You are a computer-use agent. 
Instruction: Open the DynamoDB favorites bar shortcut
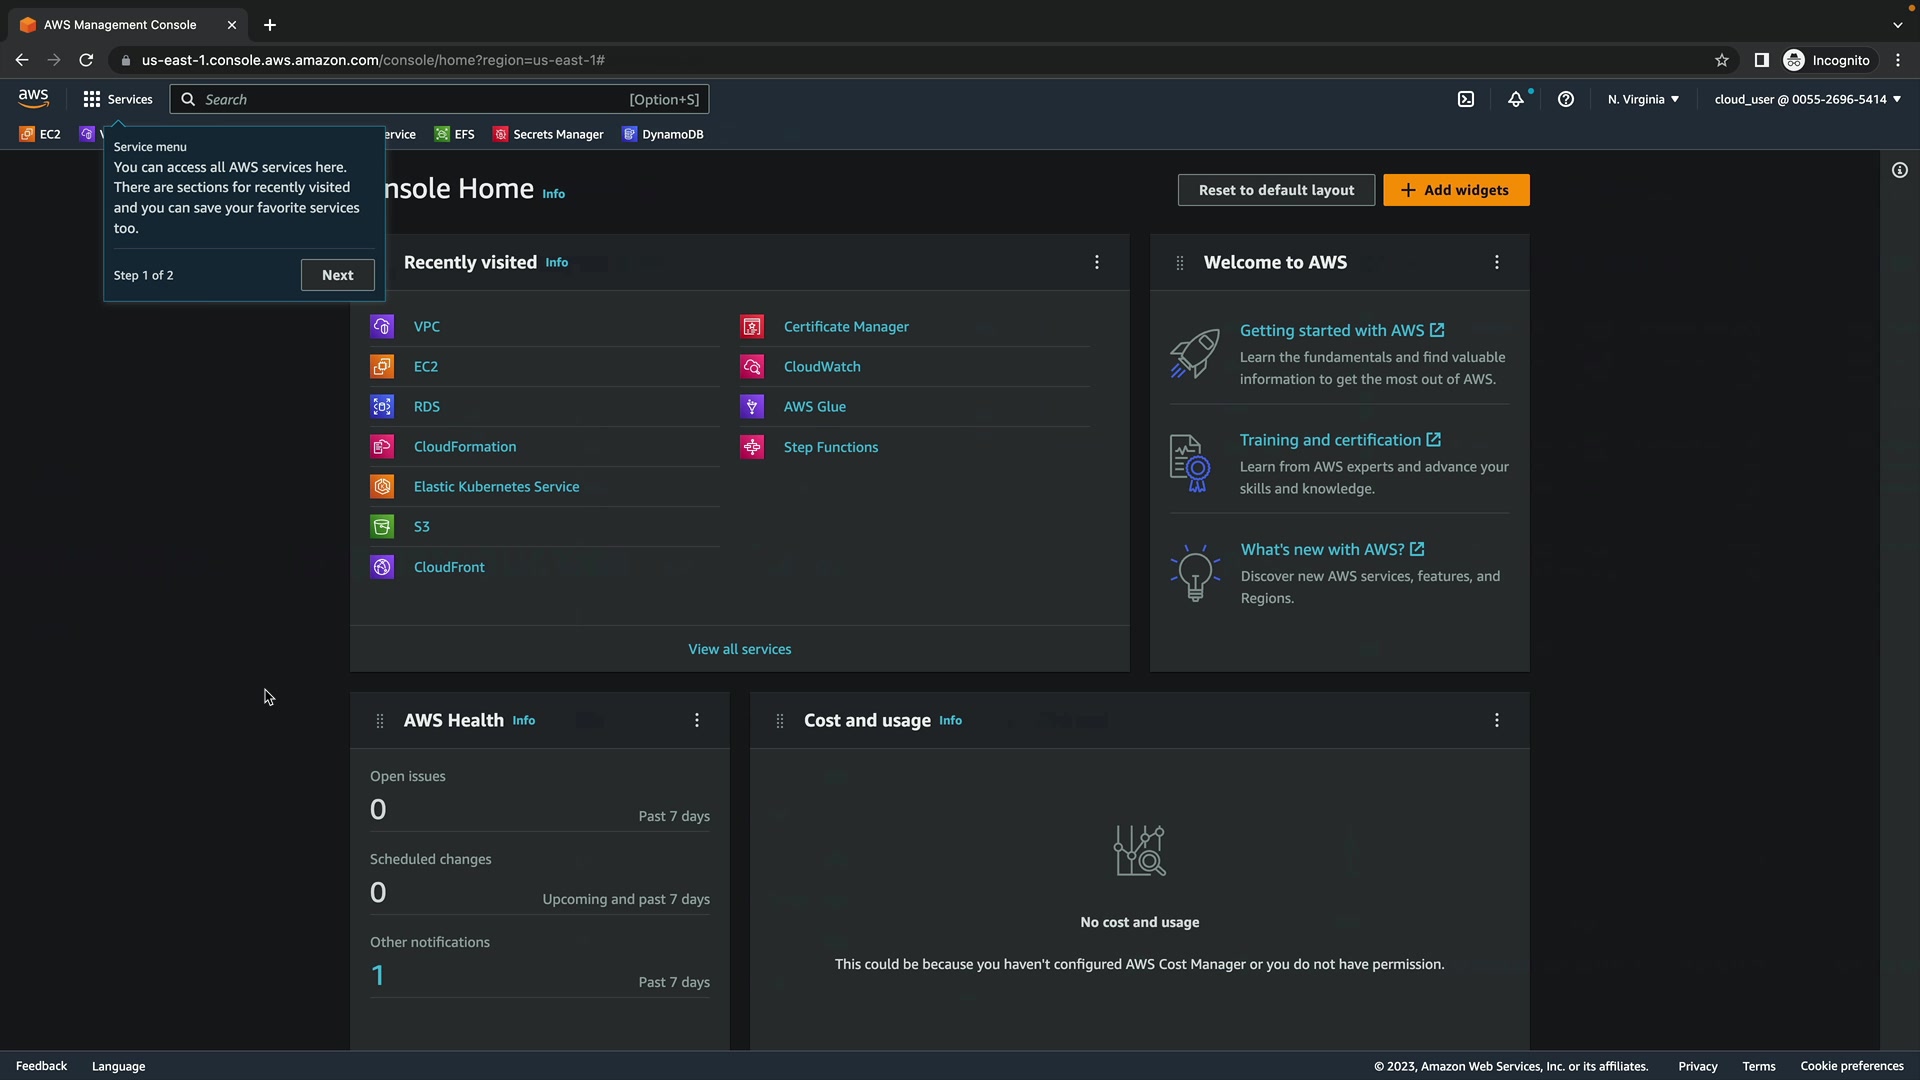tap(663, 134)
